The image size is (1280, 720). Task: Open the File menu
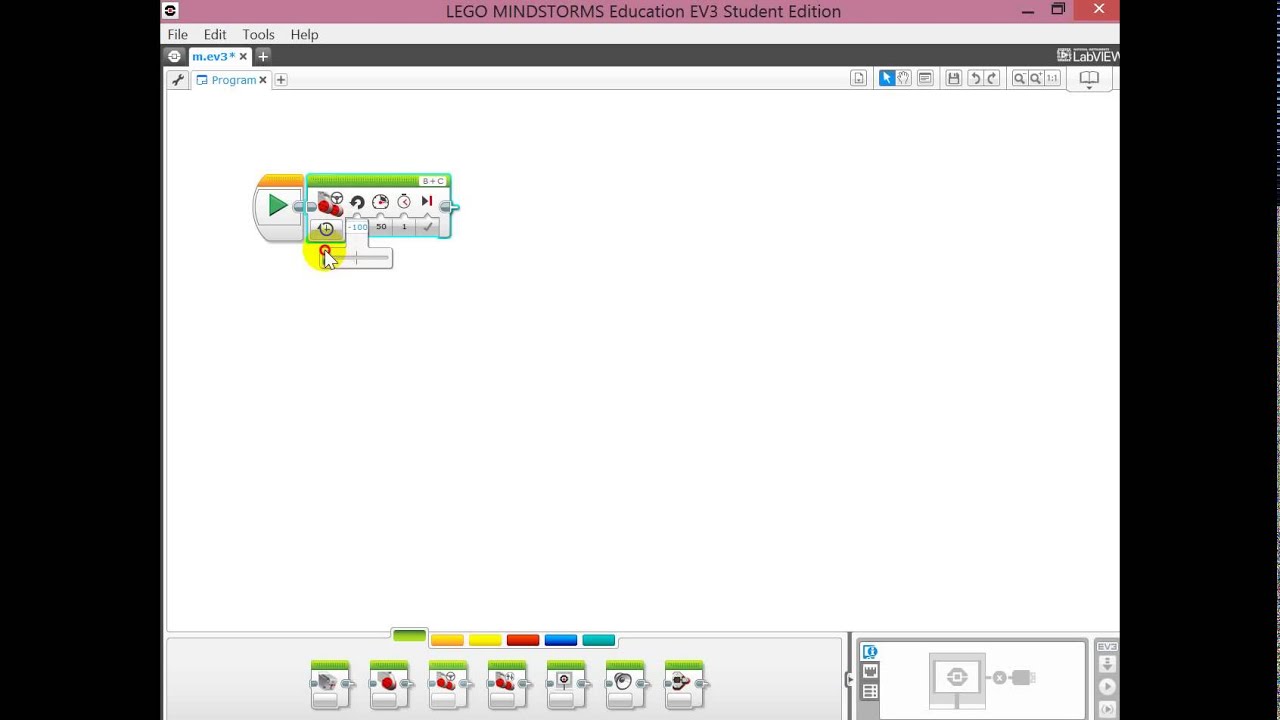177,34
